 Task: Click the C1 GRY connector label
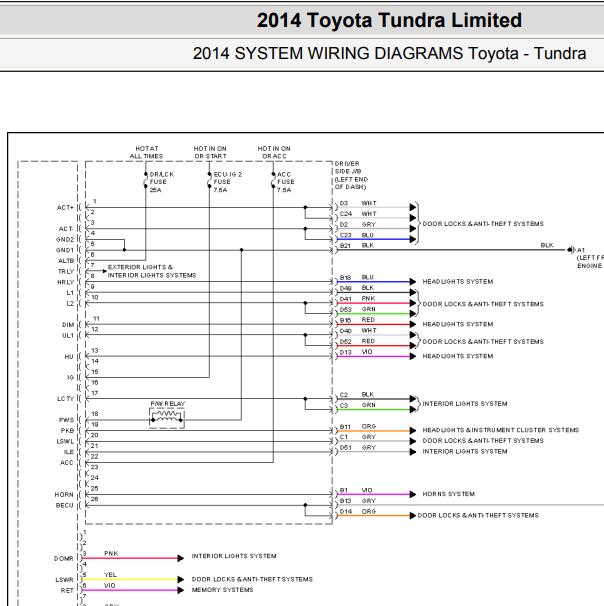coord(358,437)
